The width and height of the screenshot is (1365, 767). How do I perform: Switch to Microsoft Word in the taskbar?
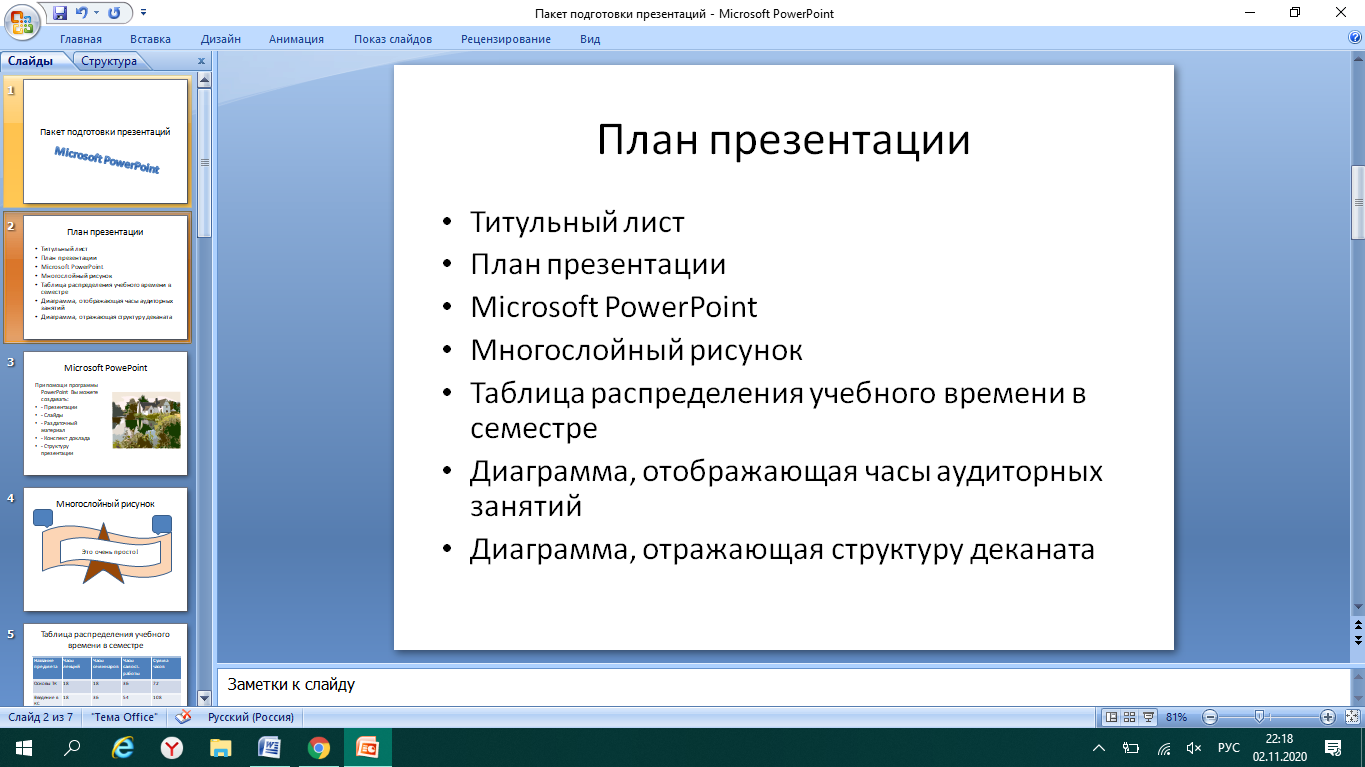coord(270,747)
